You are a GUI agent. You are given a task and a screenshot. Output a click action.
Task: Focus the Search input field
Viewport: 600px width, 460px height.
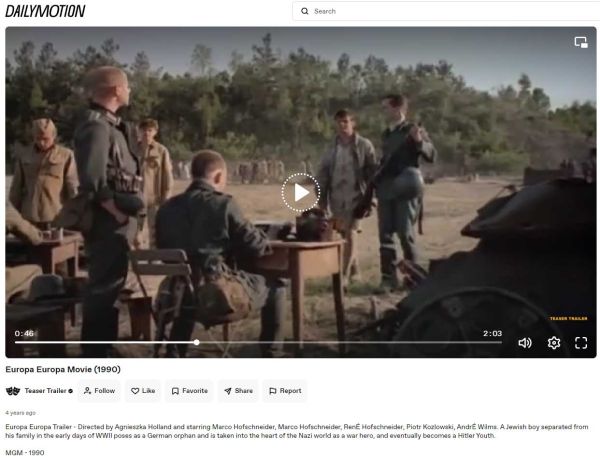(446, 11)
